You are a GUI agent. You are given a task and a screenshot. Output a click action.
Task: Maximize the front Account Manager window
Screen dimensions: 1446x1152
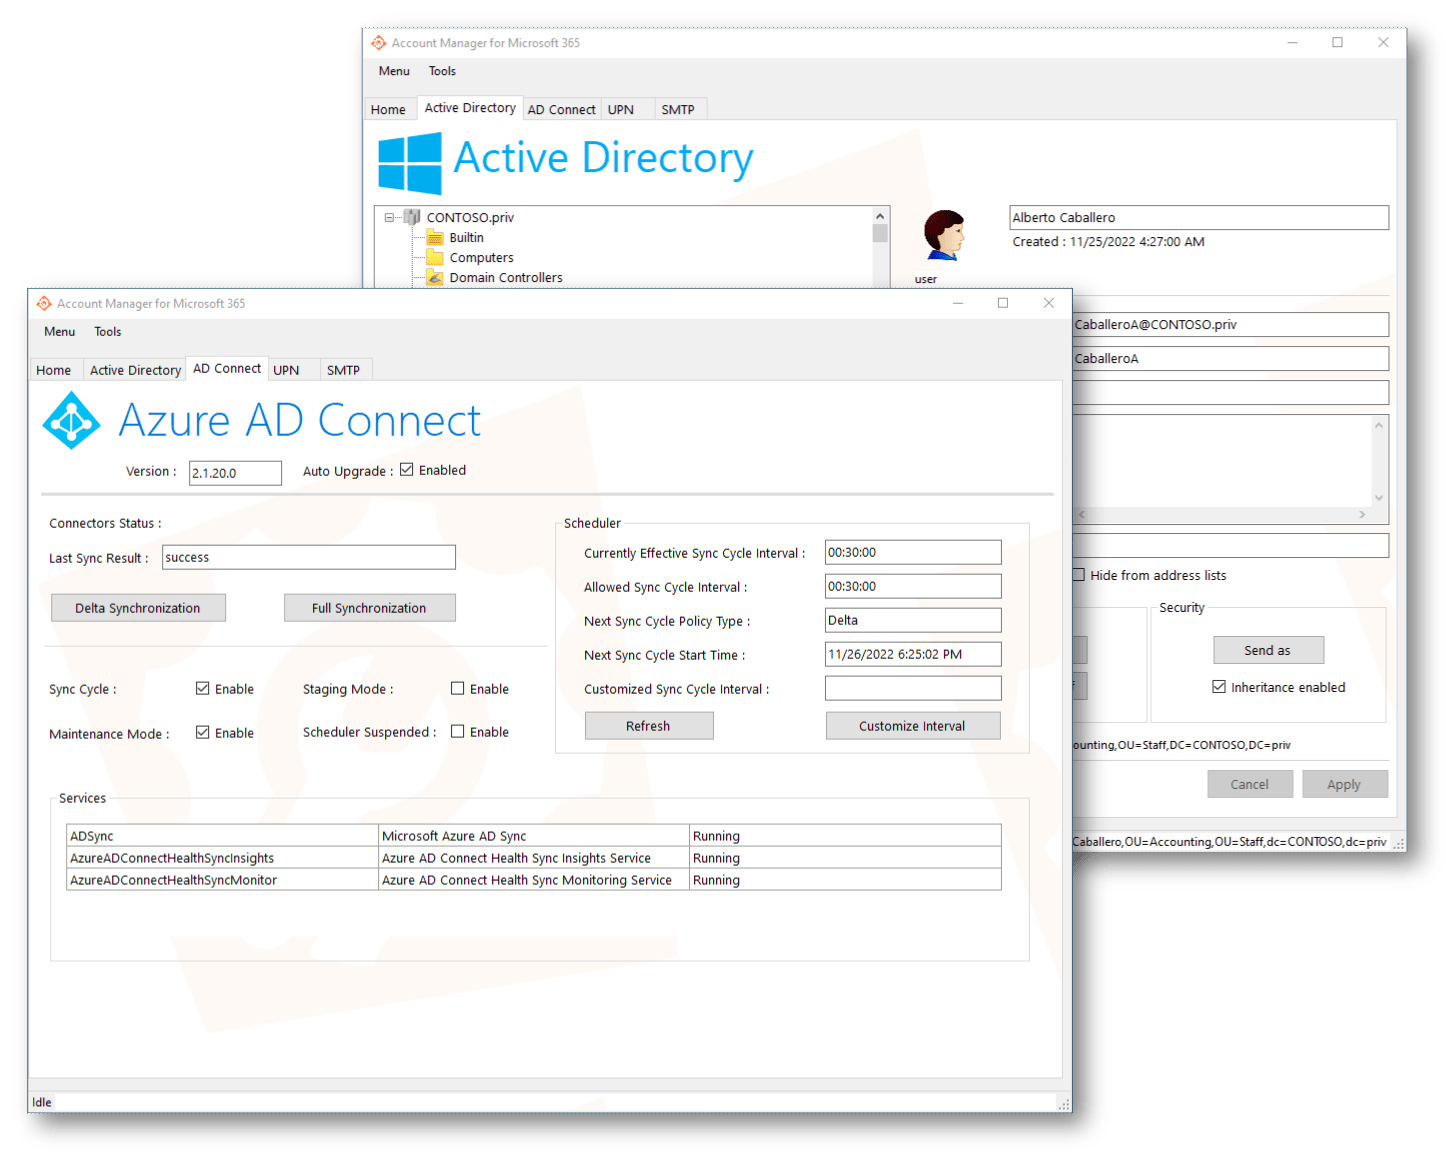(1003, 303)
